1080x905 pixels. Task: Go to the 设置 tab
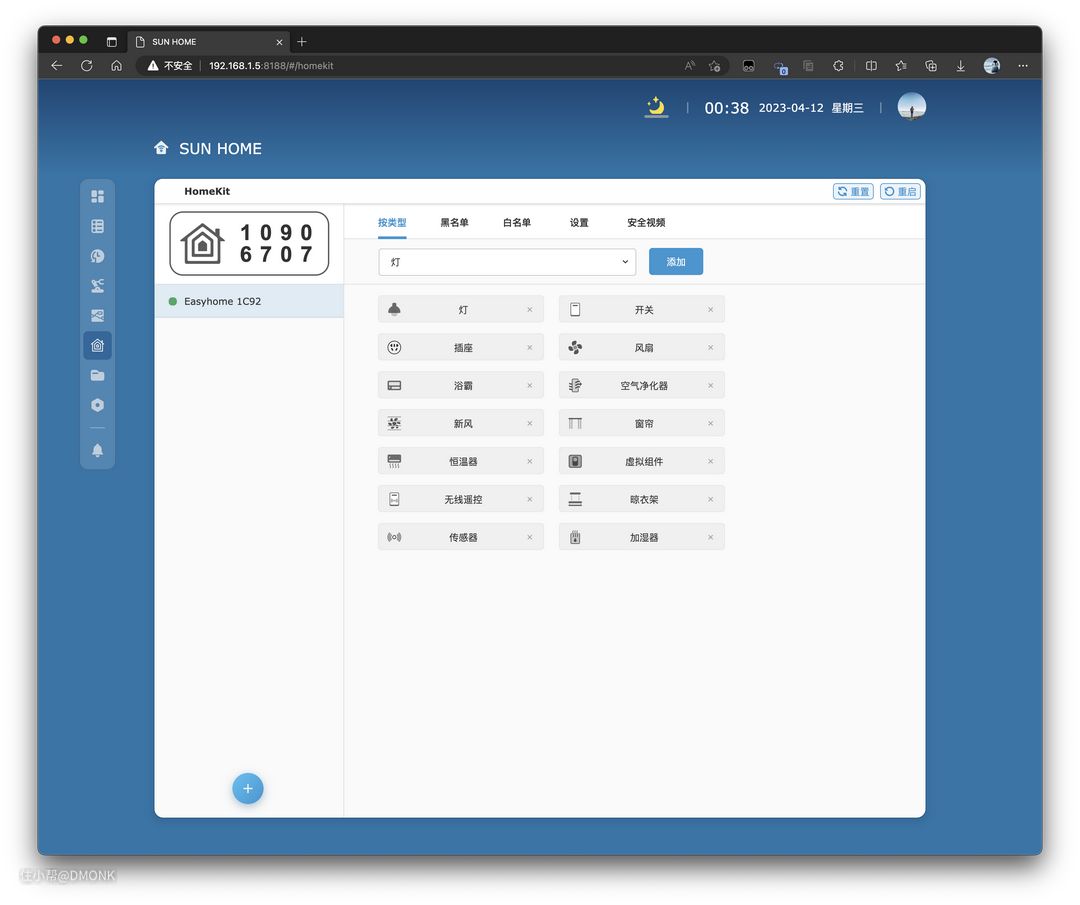pos(579,223)
